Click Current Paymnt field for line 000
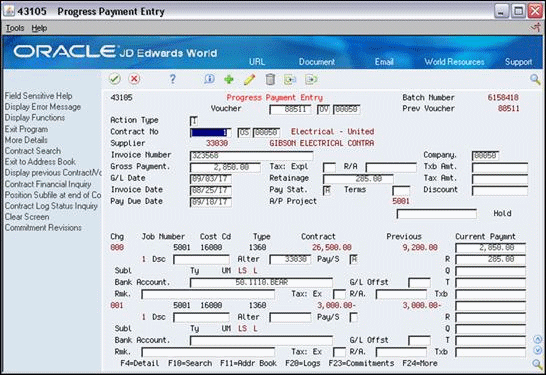Image resolution: width=546 pixels, height=375 pixels. pos(490,248)
